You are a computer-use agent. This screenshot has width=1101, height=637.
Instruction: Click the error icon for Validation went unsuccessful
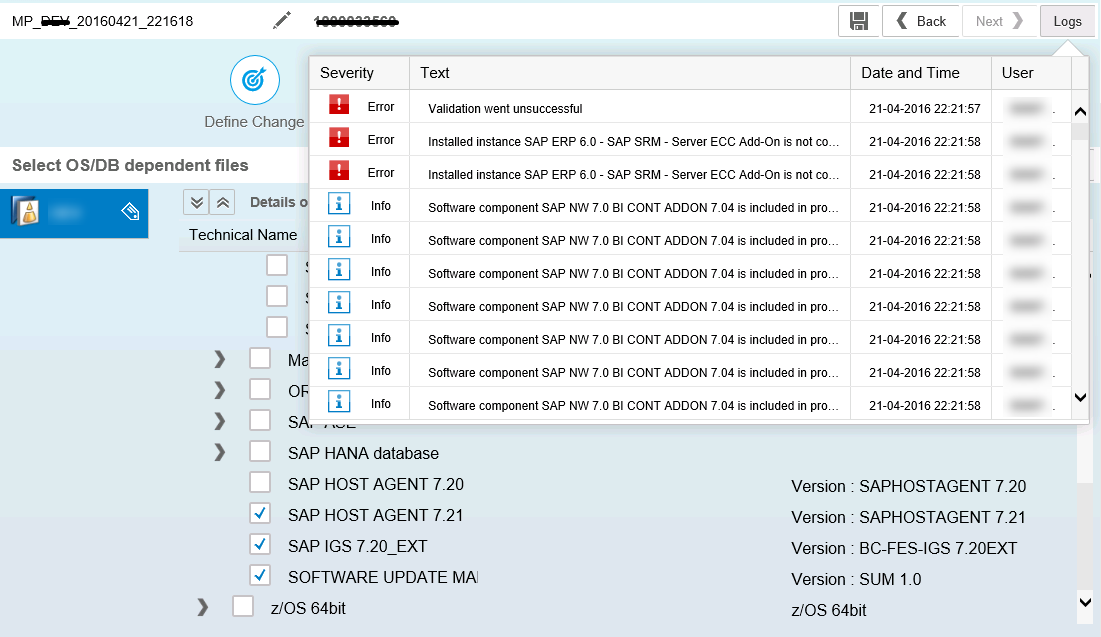pyautogui.click(x=338, y=105)
